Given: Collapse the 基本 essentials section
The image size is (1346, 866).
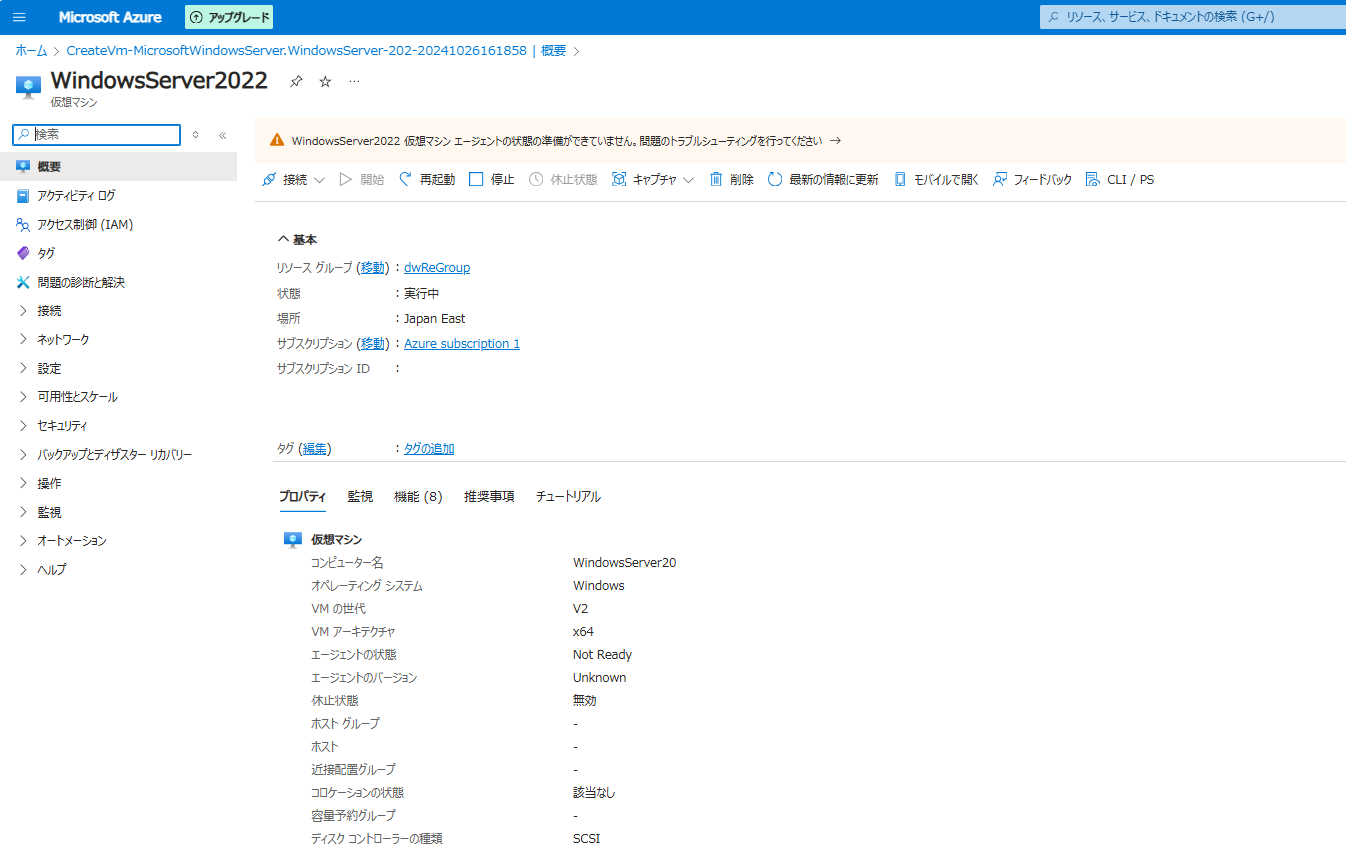Looking at the screenshot, I should click(297, 240).
